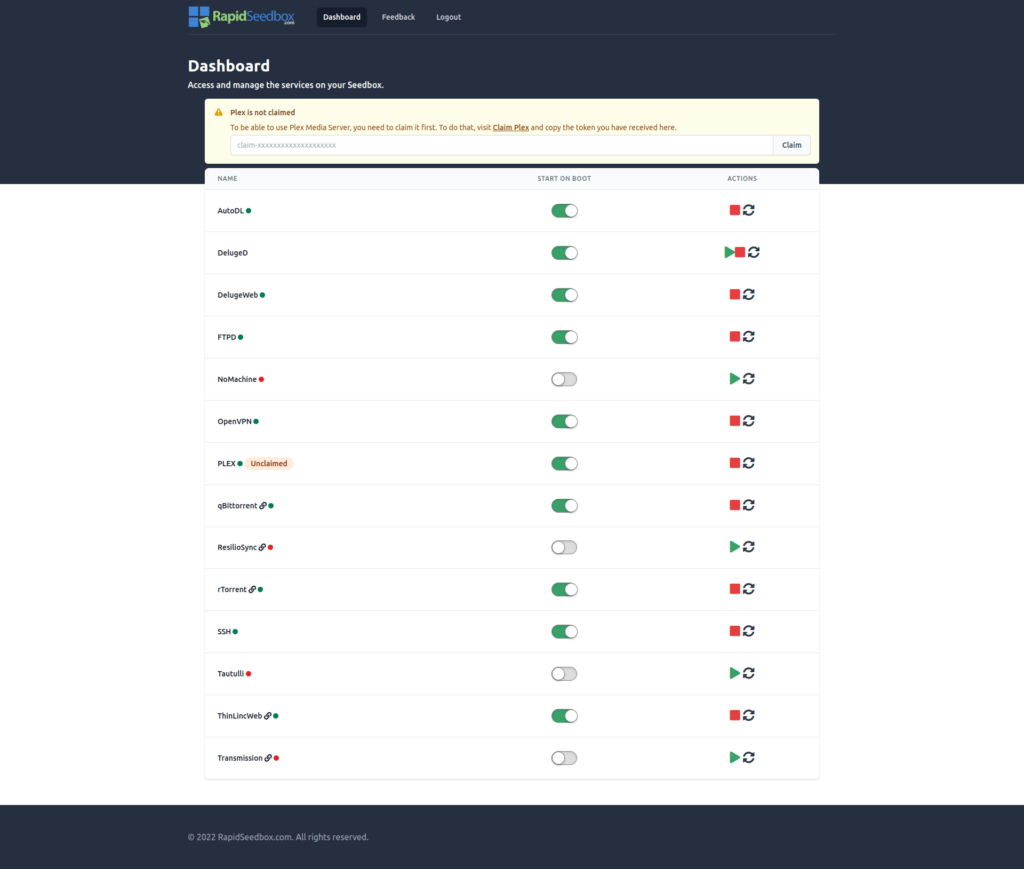The width and height of the screenshot is (1024, 869).
Task: Restart the PLEX service
Action: point(748,463)
